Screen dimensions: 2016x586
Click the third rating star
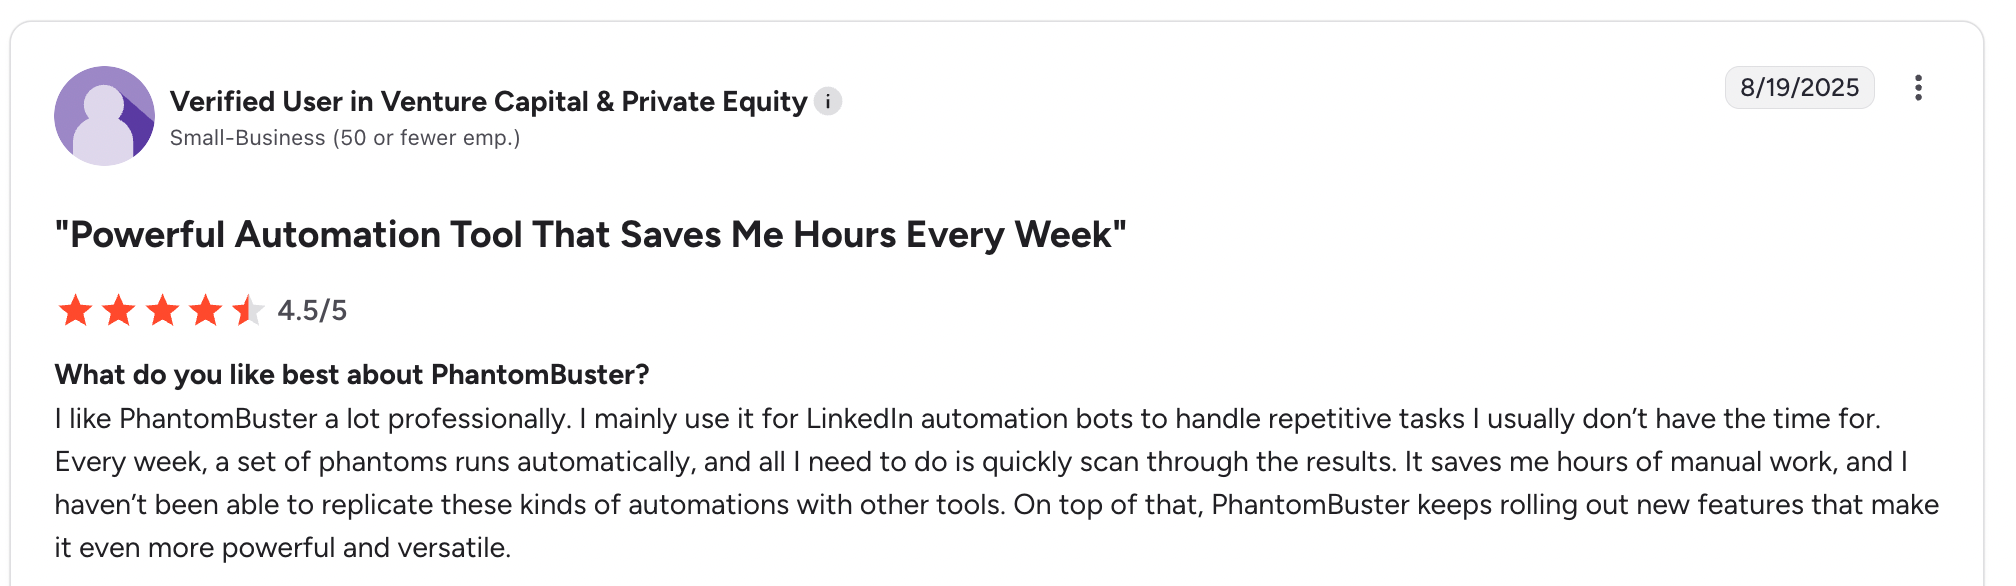click(162, 311)
